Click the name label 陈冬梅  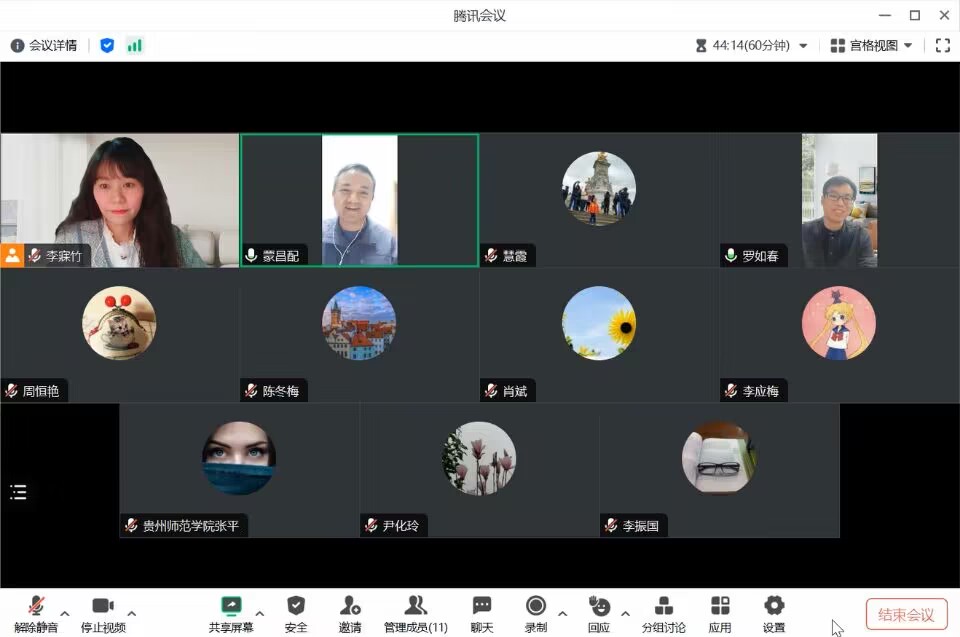tap(281, 391)
